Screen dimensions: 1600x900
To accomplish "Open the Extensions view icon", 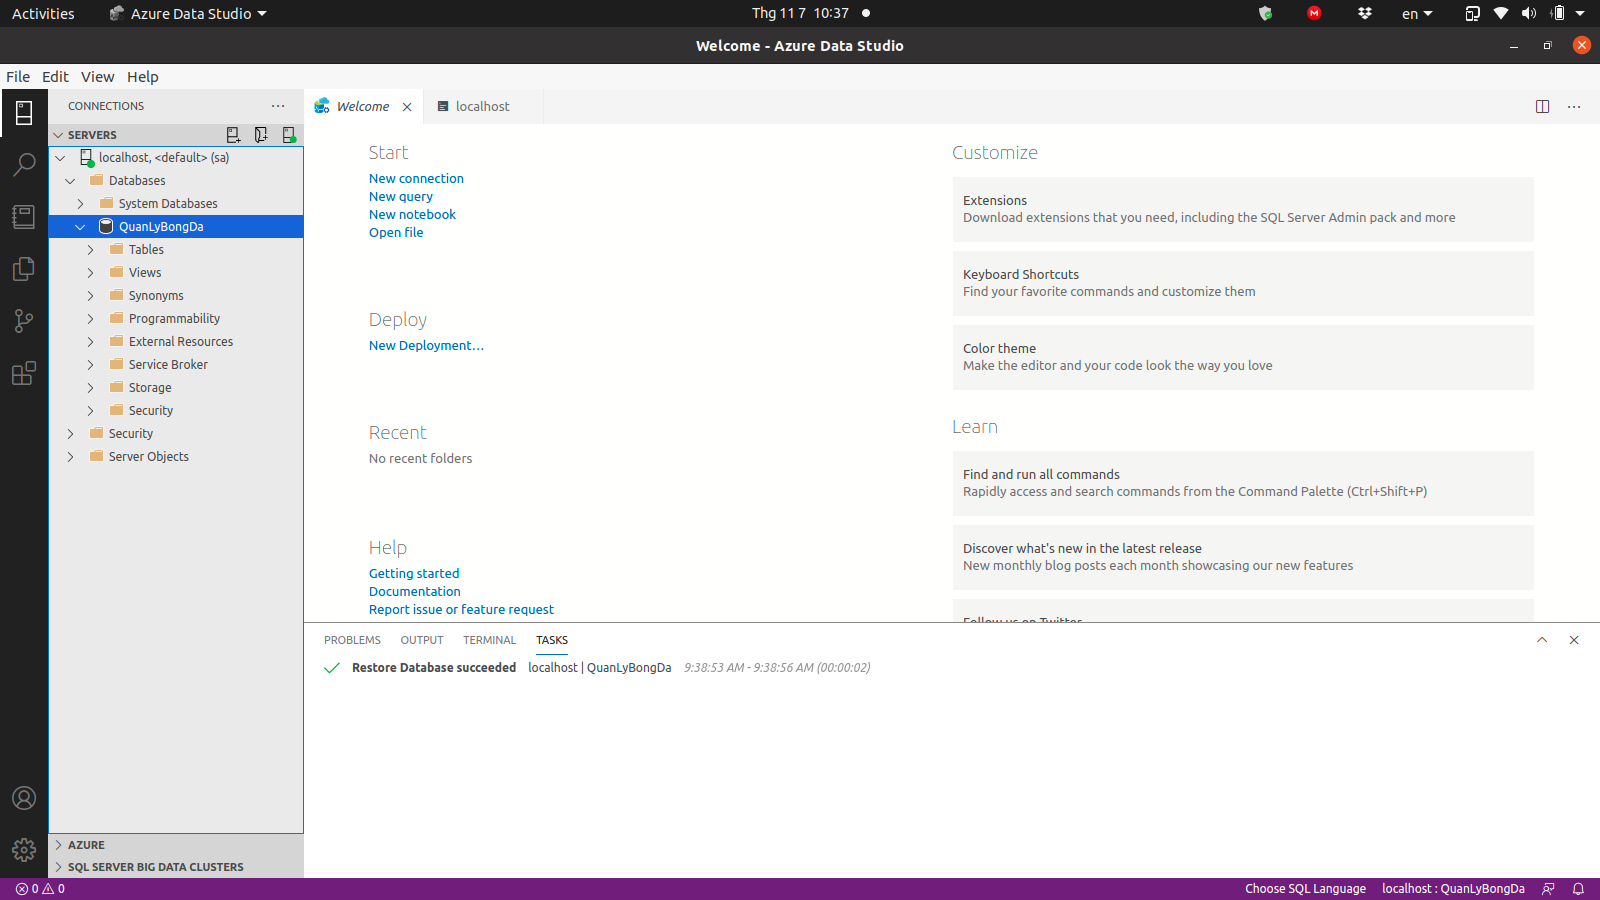I will (24, 373).
